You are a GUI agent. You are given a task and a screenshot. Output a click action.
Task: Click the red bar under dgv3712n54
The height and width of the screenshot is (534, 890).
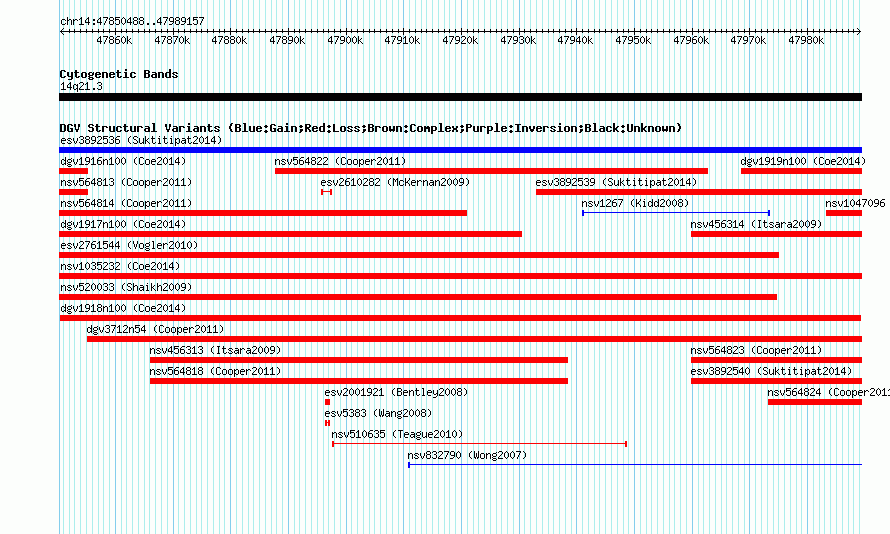[x=474, y=339]
